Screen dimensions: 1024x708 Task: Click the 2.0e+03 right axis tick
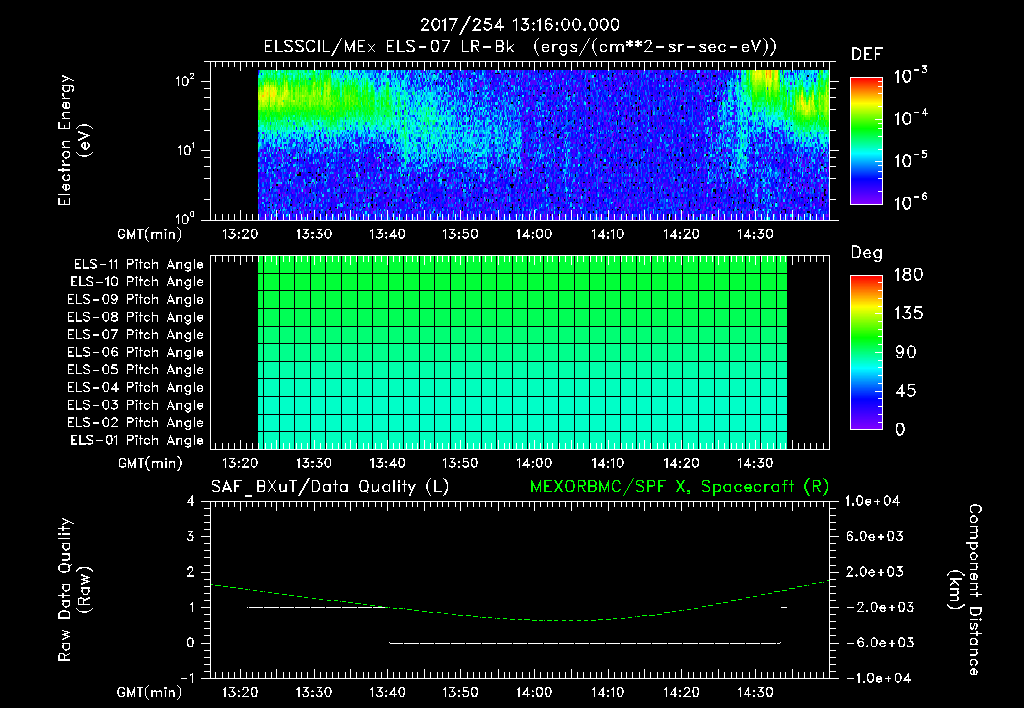point(875,572)
